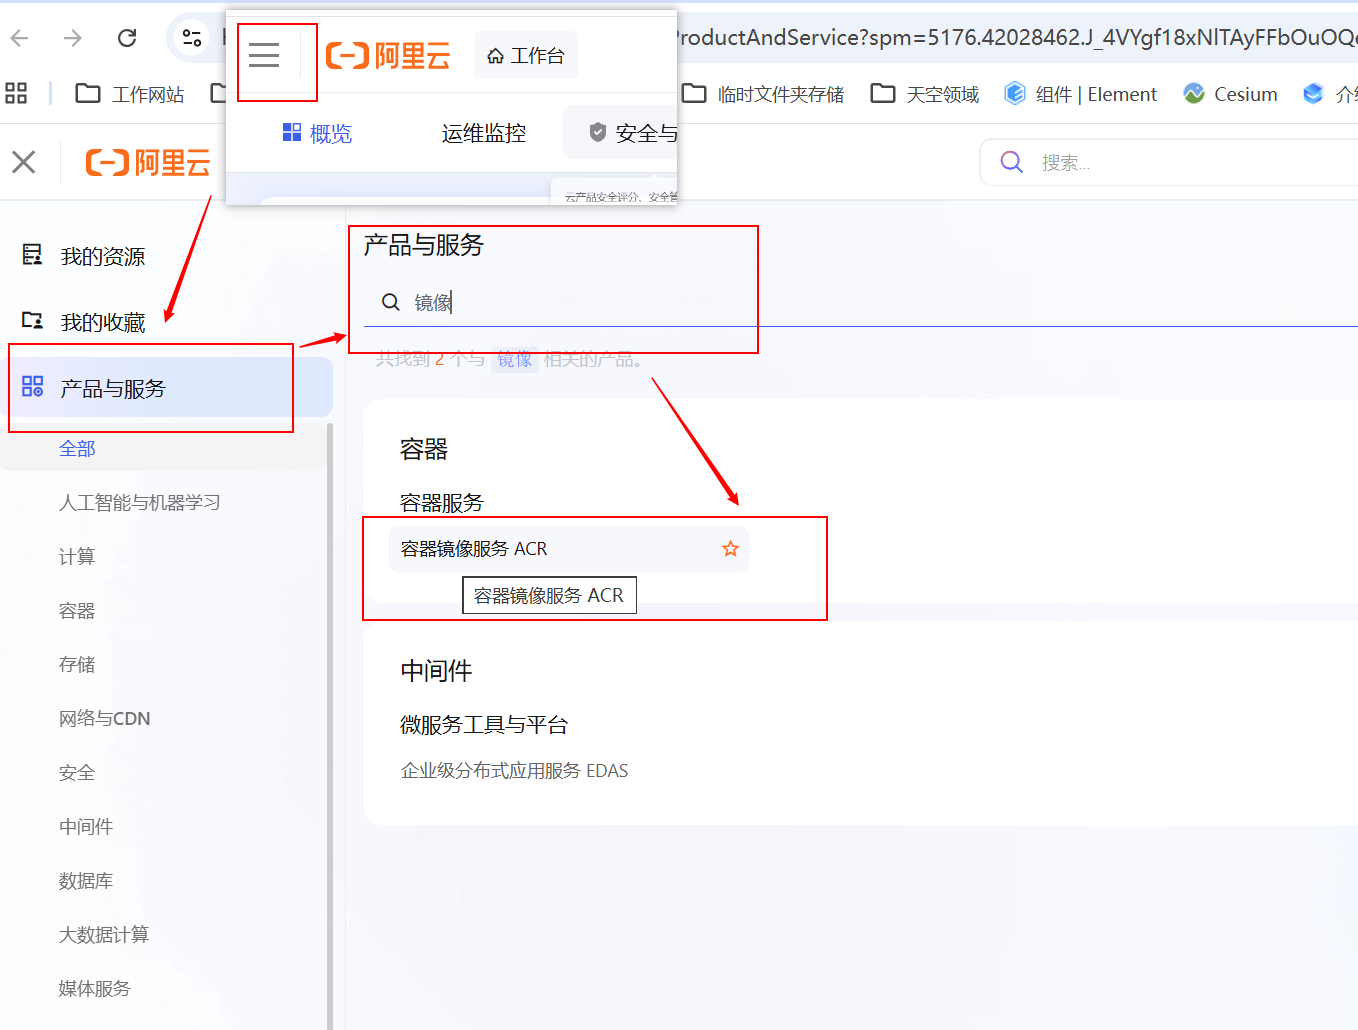
Task: Select the 计算 category
Action: coord(77,557)
